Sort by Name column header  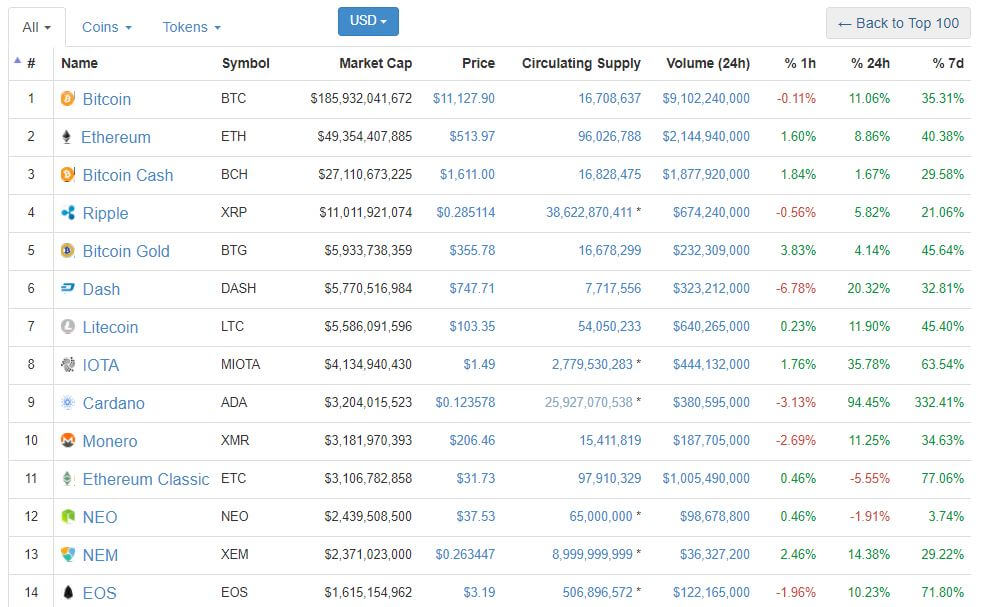click(x=79, y=64)
